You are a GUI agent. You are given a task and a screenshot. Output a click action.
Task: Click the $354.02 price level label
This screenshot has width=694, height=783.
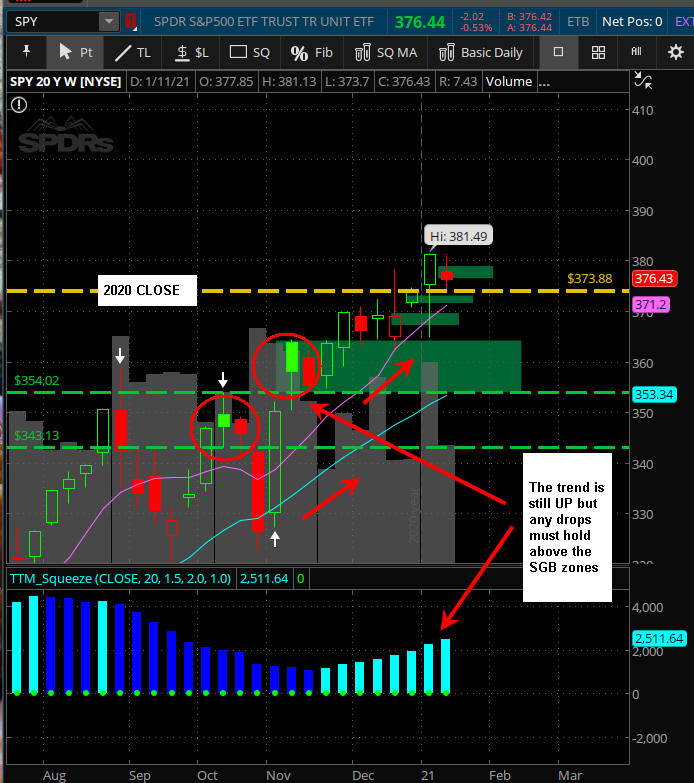point(36,381)
